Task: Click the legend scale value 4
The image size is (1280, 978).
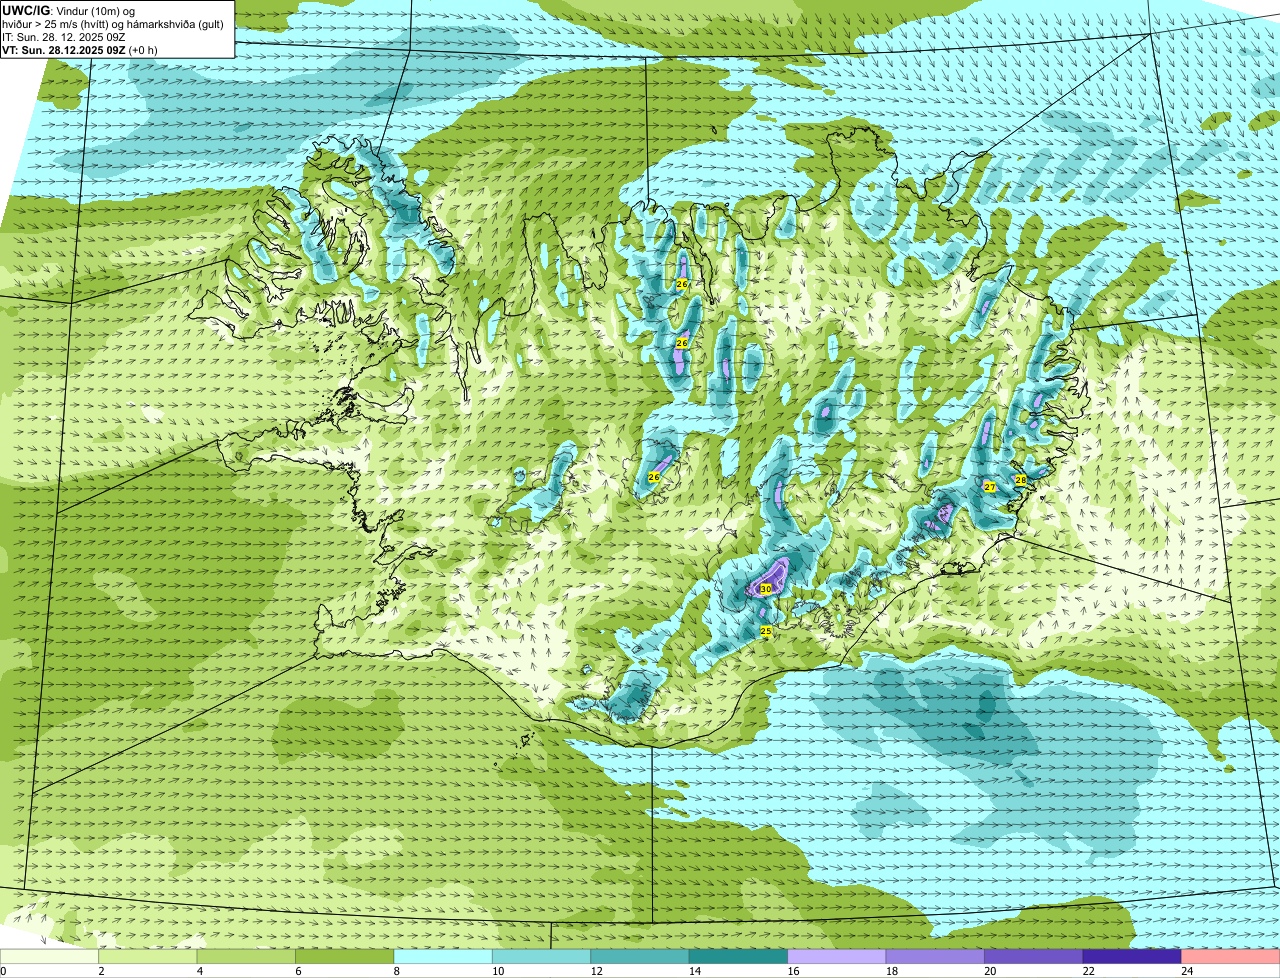Action: tap(199, 971)
